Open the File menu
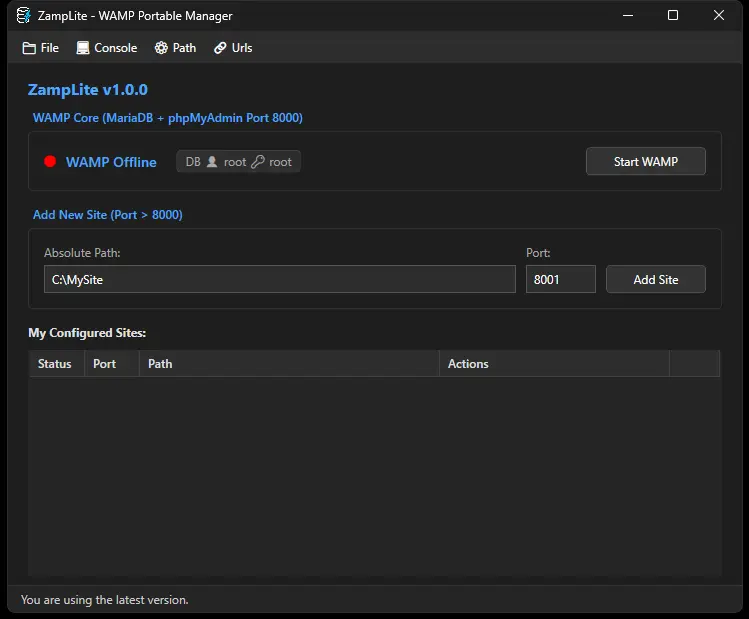Image resolution: width=749 pixels, height=619 pixels. [x=41, y=48]
